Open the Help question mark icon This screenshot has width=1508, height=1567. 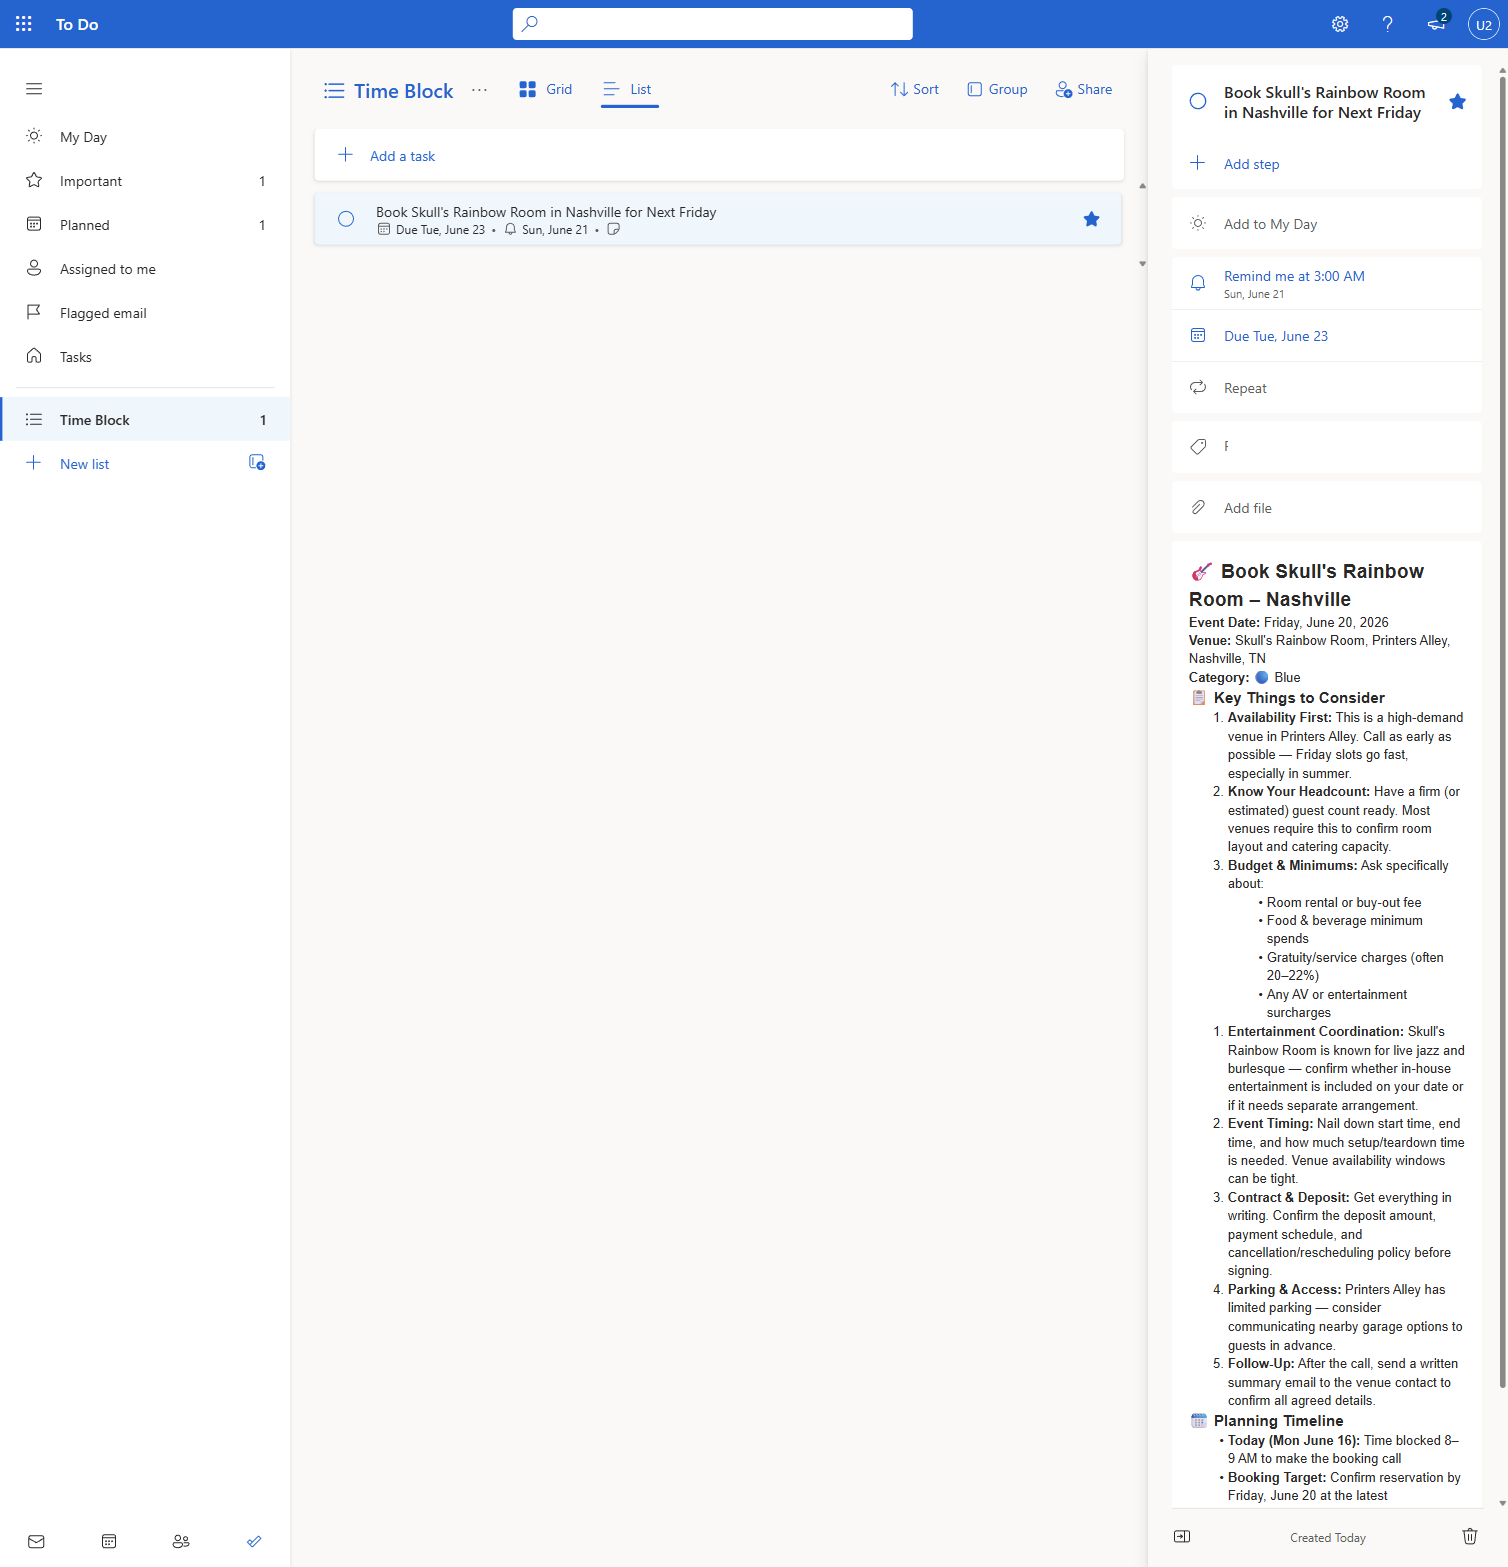click(1388, 24)
